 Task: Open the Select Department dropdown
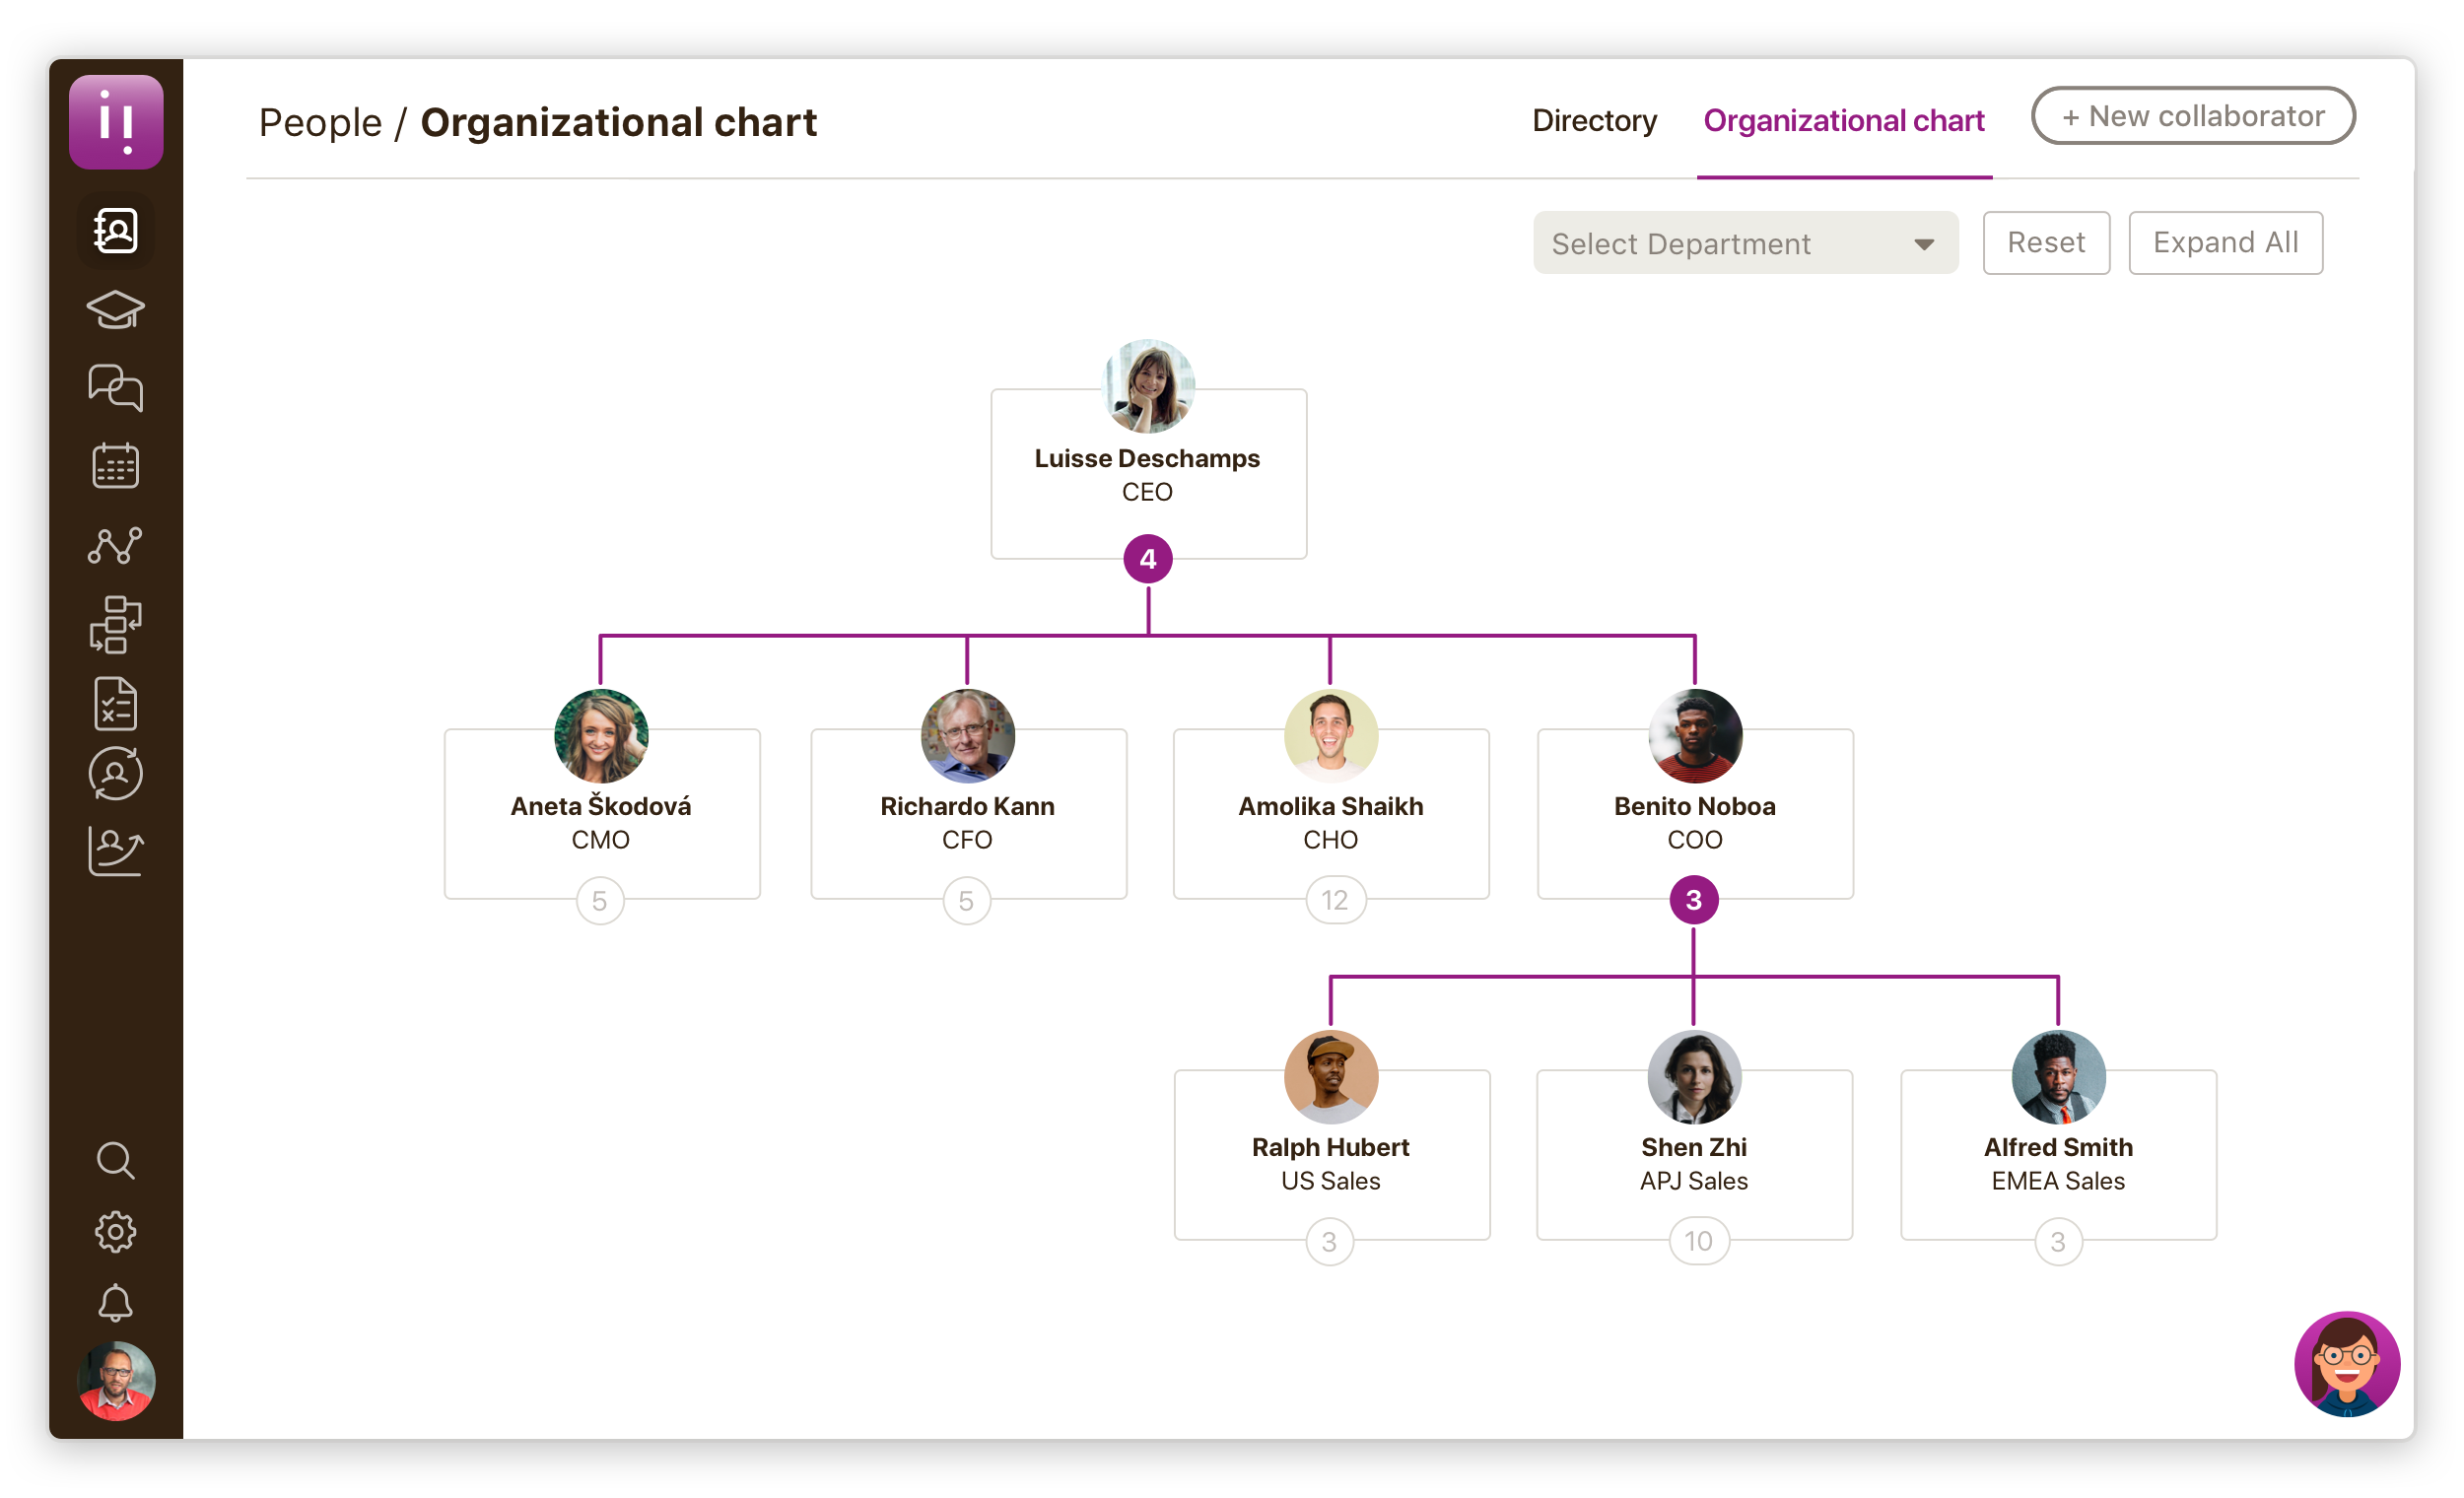click(x=1745, y=243)
